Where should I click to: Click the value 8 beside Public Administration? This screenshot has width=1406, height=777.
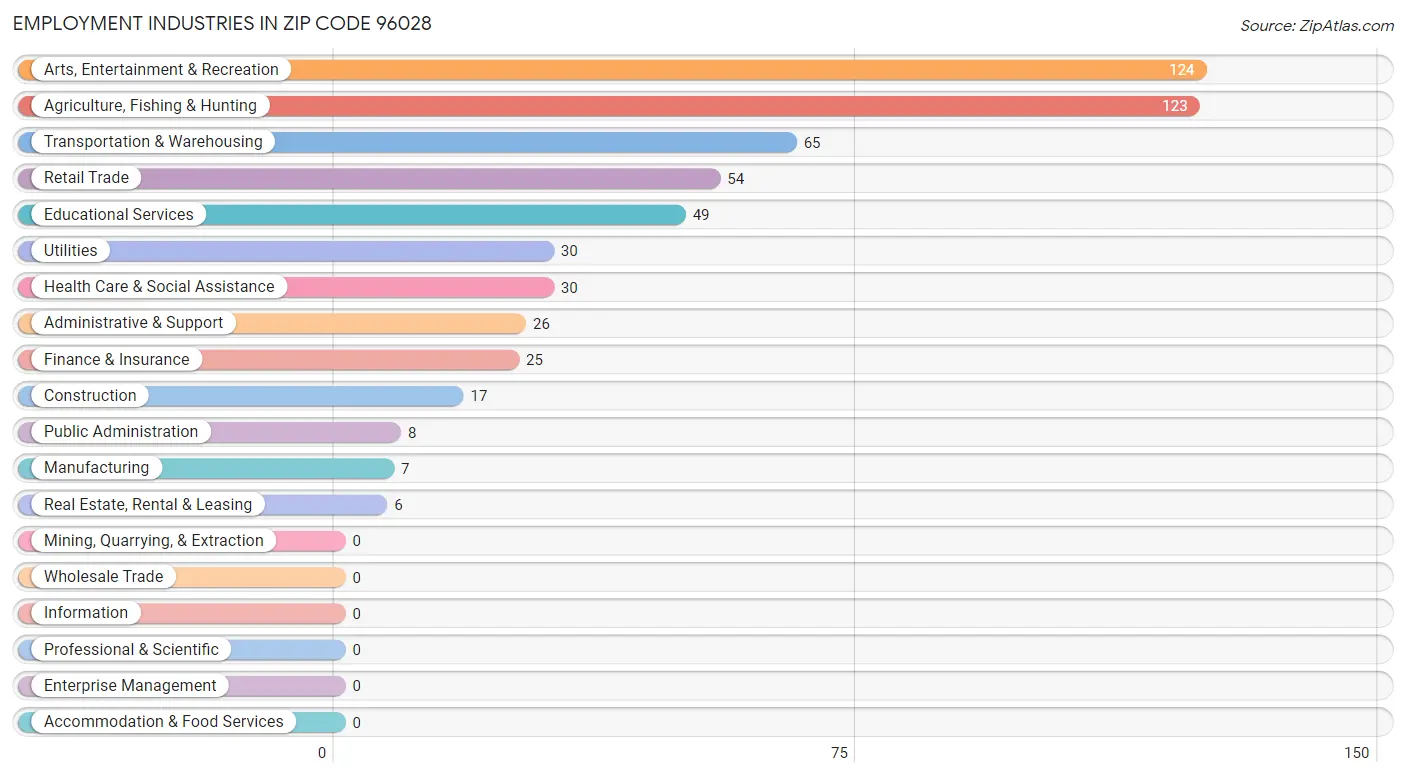[x=412, y=433]
